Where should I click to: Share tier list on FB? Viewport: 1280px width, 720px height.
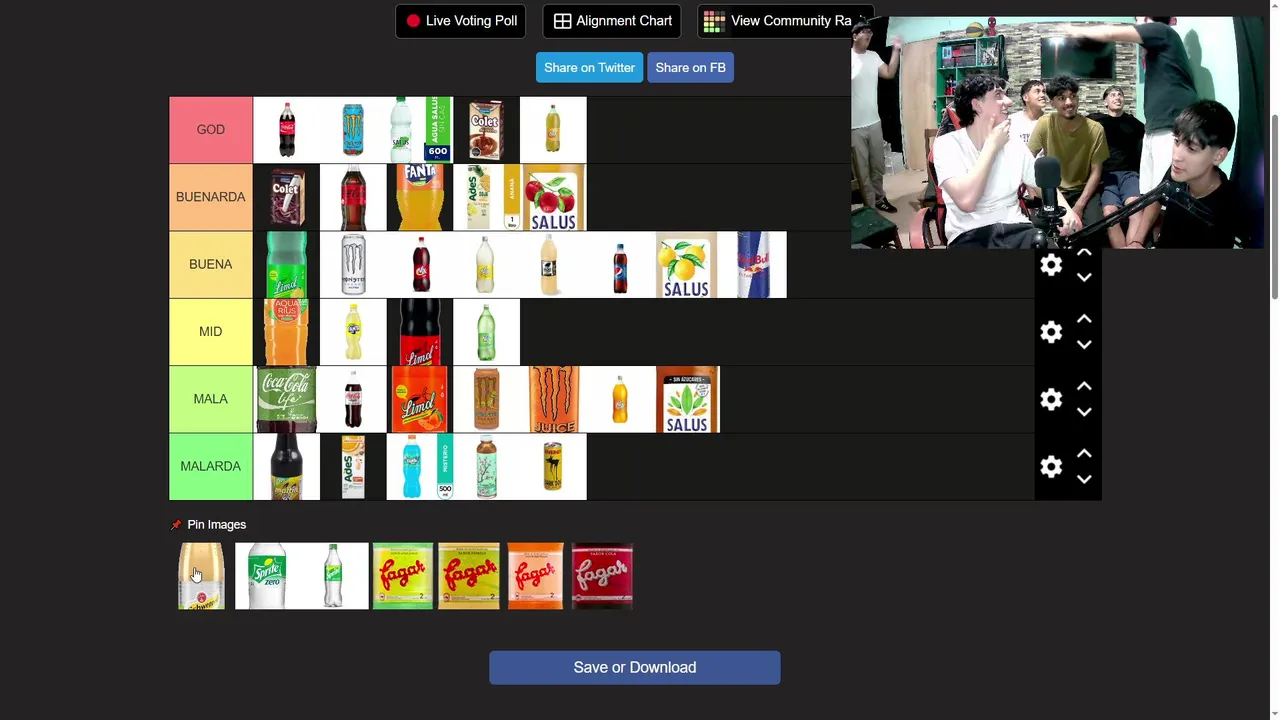click(690, 68)
